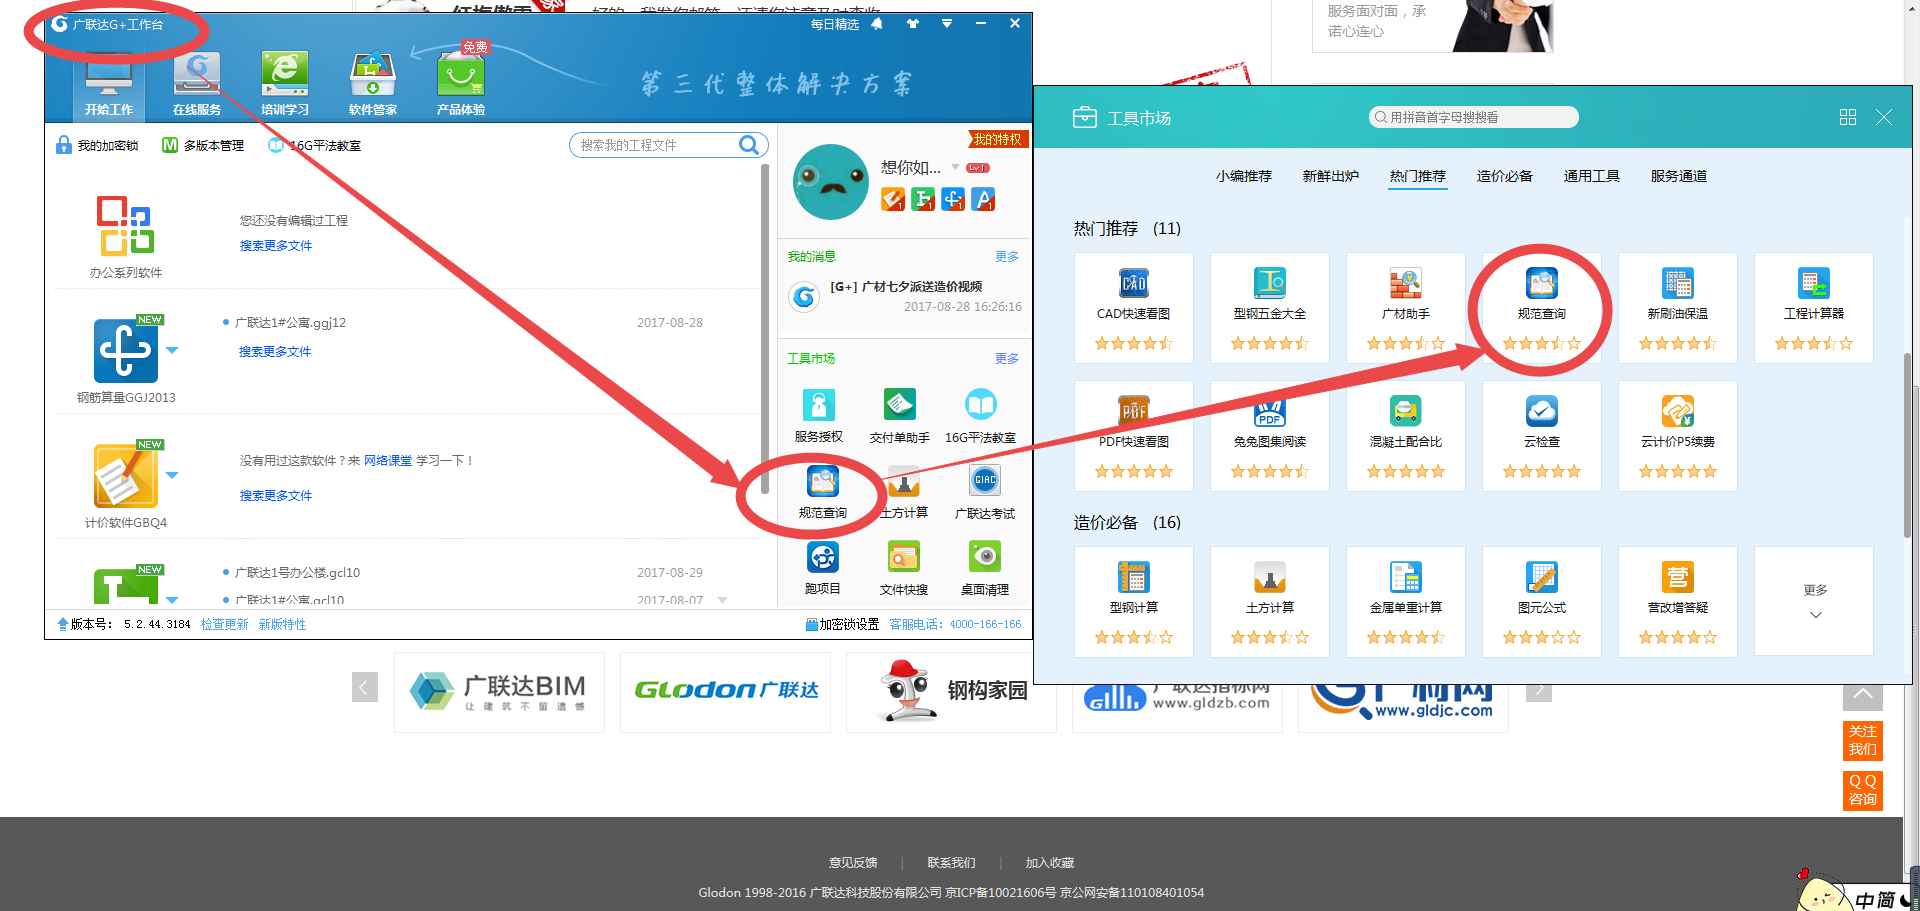Image resolution: width=1920 pixels, height=911 pixels.
Task: Open 营改增答疑 in 造价必备 section
Action: pyautogui.click(x=1678, y=602)
